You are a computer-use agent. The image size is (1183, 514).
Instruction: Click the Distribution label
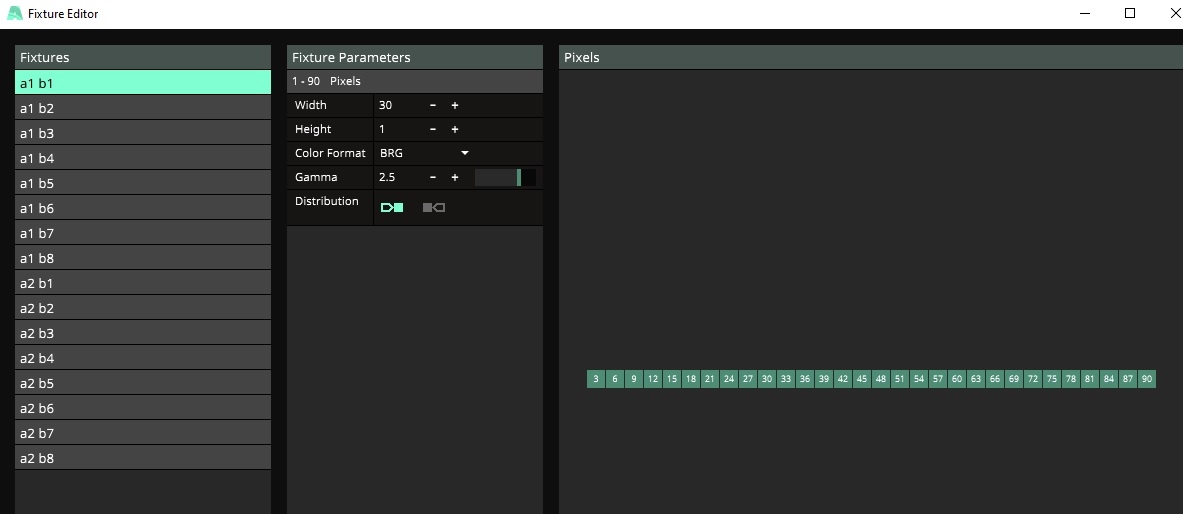click(x=327, y=202)
